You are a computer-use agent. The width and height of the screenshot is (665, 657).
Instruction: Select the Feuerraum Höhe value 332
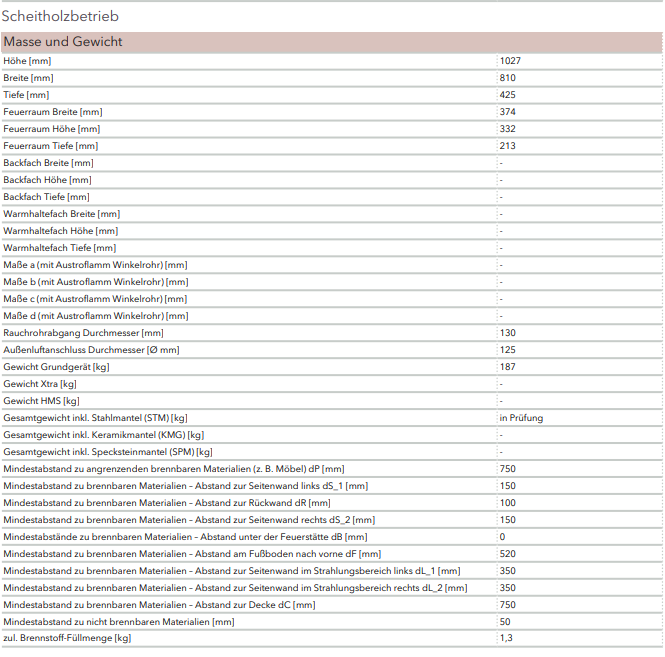click(x=507, y=129)
